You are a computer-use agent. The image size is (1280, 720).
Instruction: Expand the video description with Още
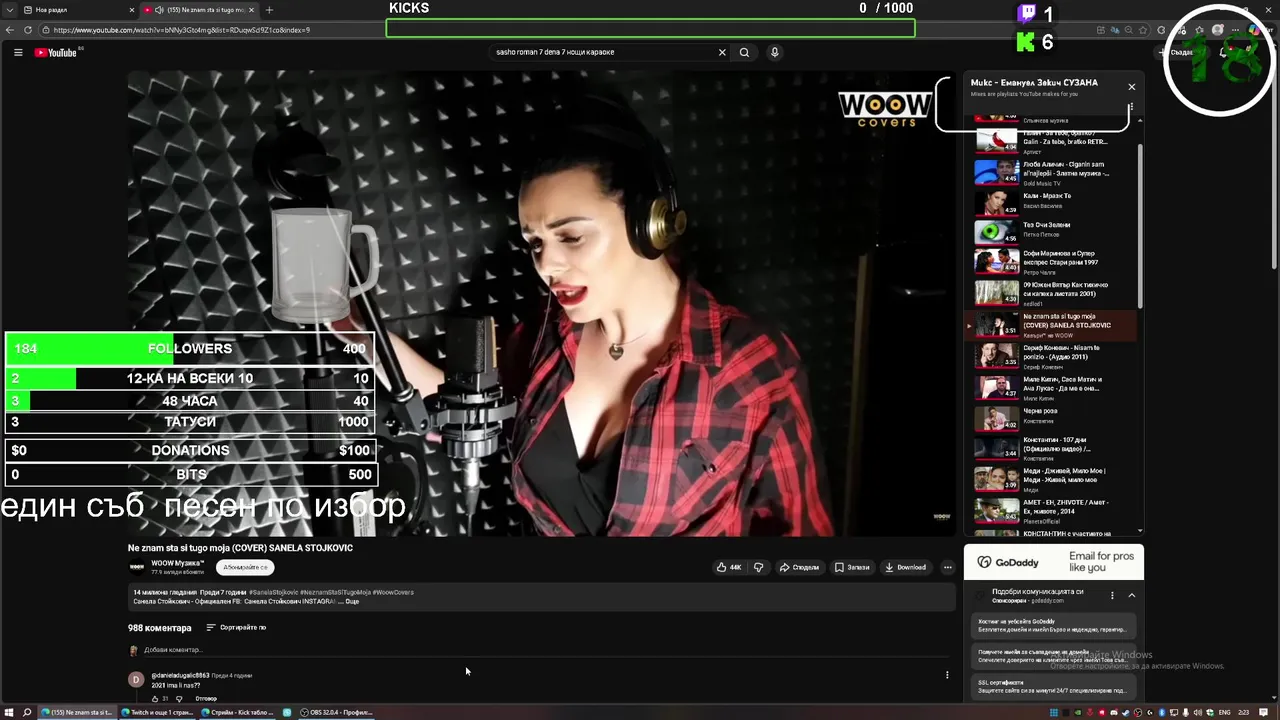click(352, 601)
